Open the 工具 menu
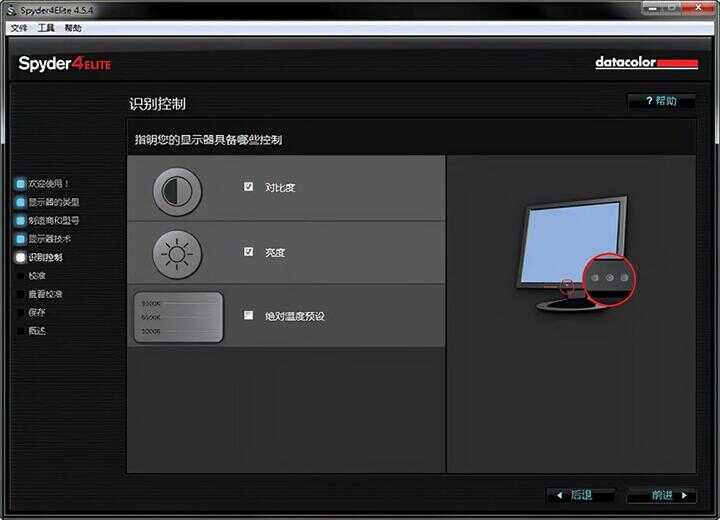The image size is (720, 520). point(46,28)
